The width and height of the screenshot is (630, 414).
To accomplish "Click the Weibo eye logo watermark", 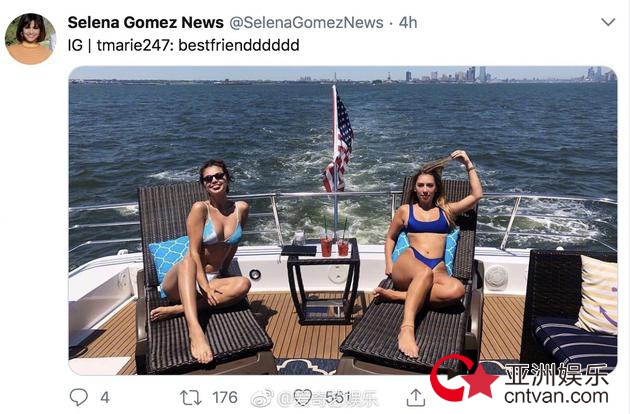I will pos(262,398).
